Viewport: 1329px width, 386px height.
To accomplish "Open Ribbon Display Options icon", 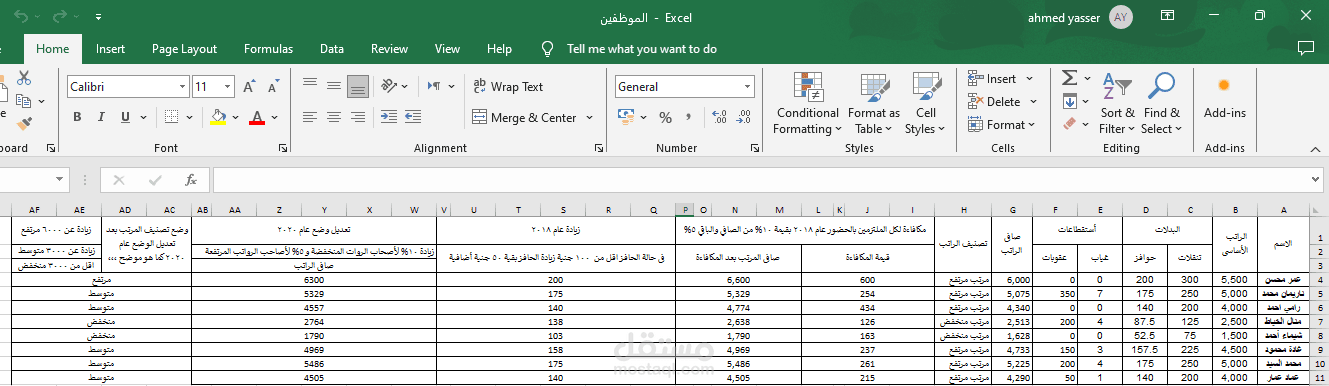I will click(x=1168, y=17).
